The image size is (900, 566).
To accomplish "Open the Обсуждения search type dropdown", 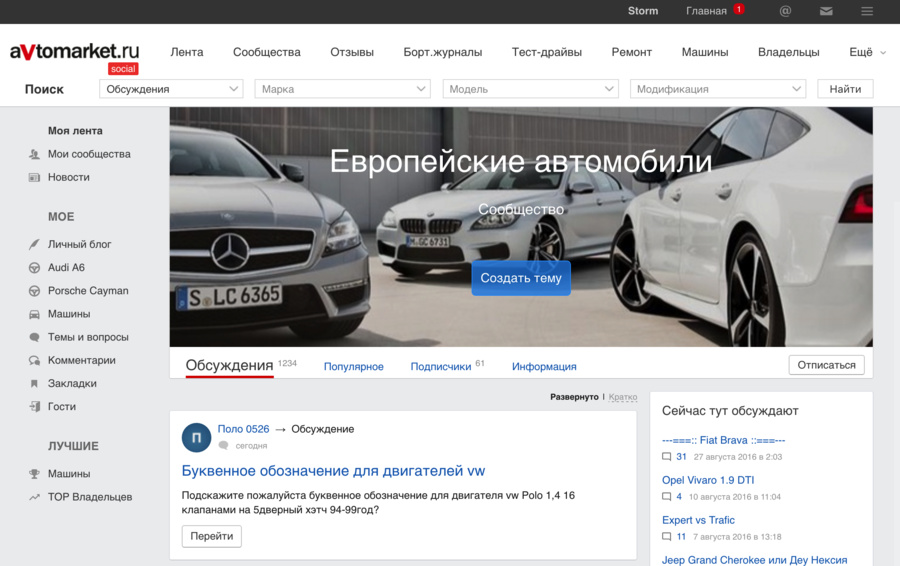I will [171, 89].
